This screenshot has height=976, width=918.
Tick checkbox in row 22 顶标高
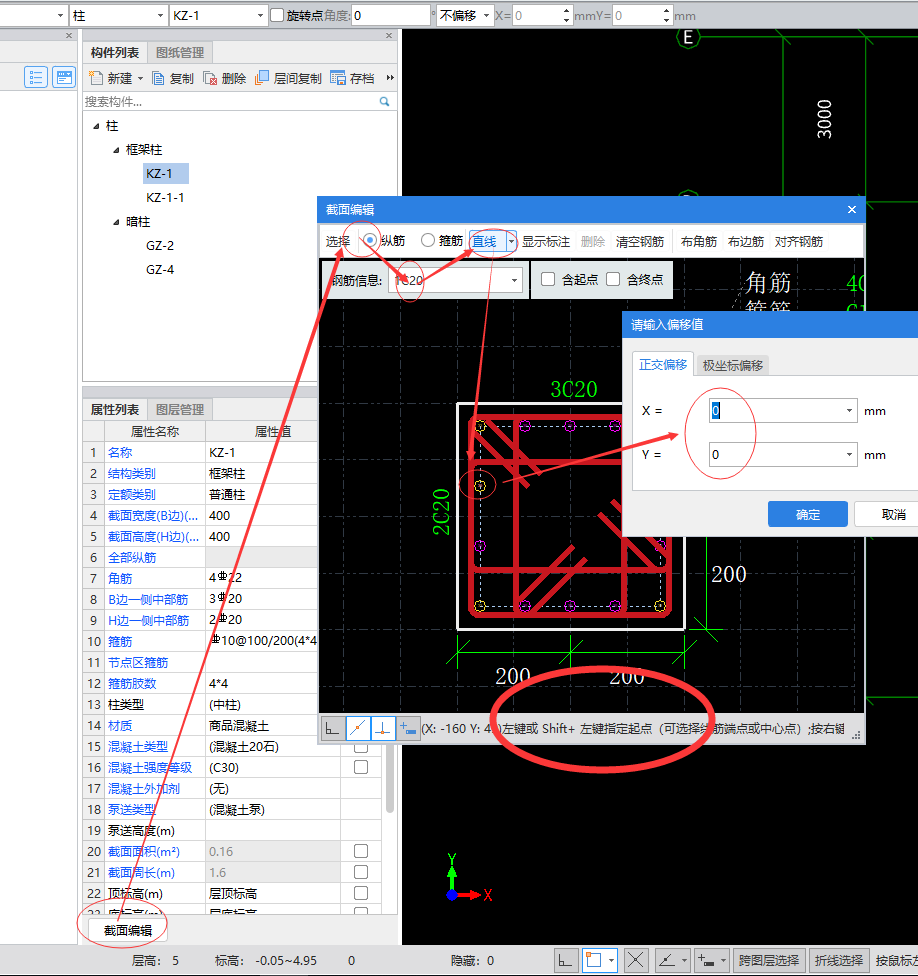361,893
